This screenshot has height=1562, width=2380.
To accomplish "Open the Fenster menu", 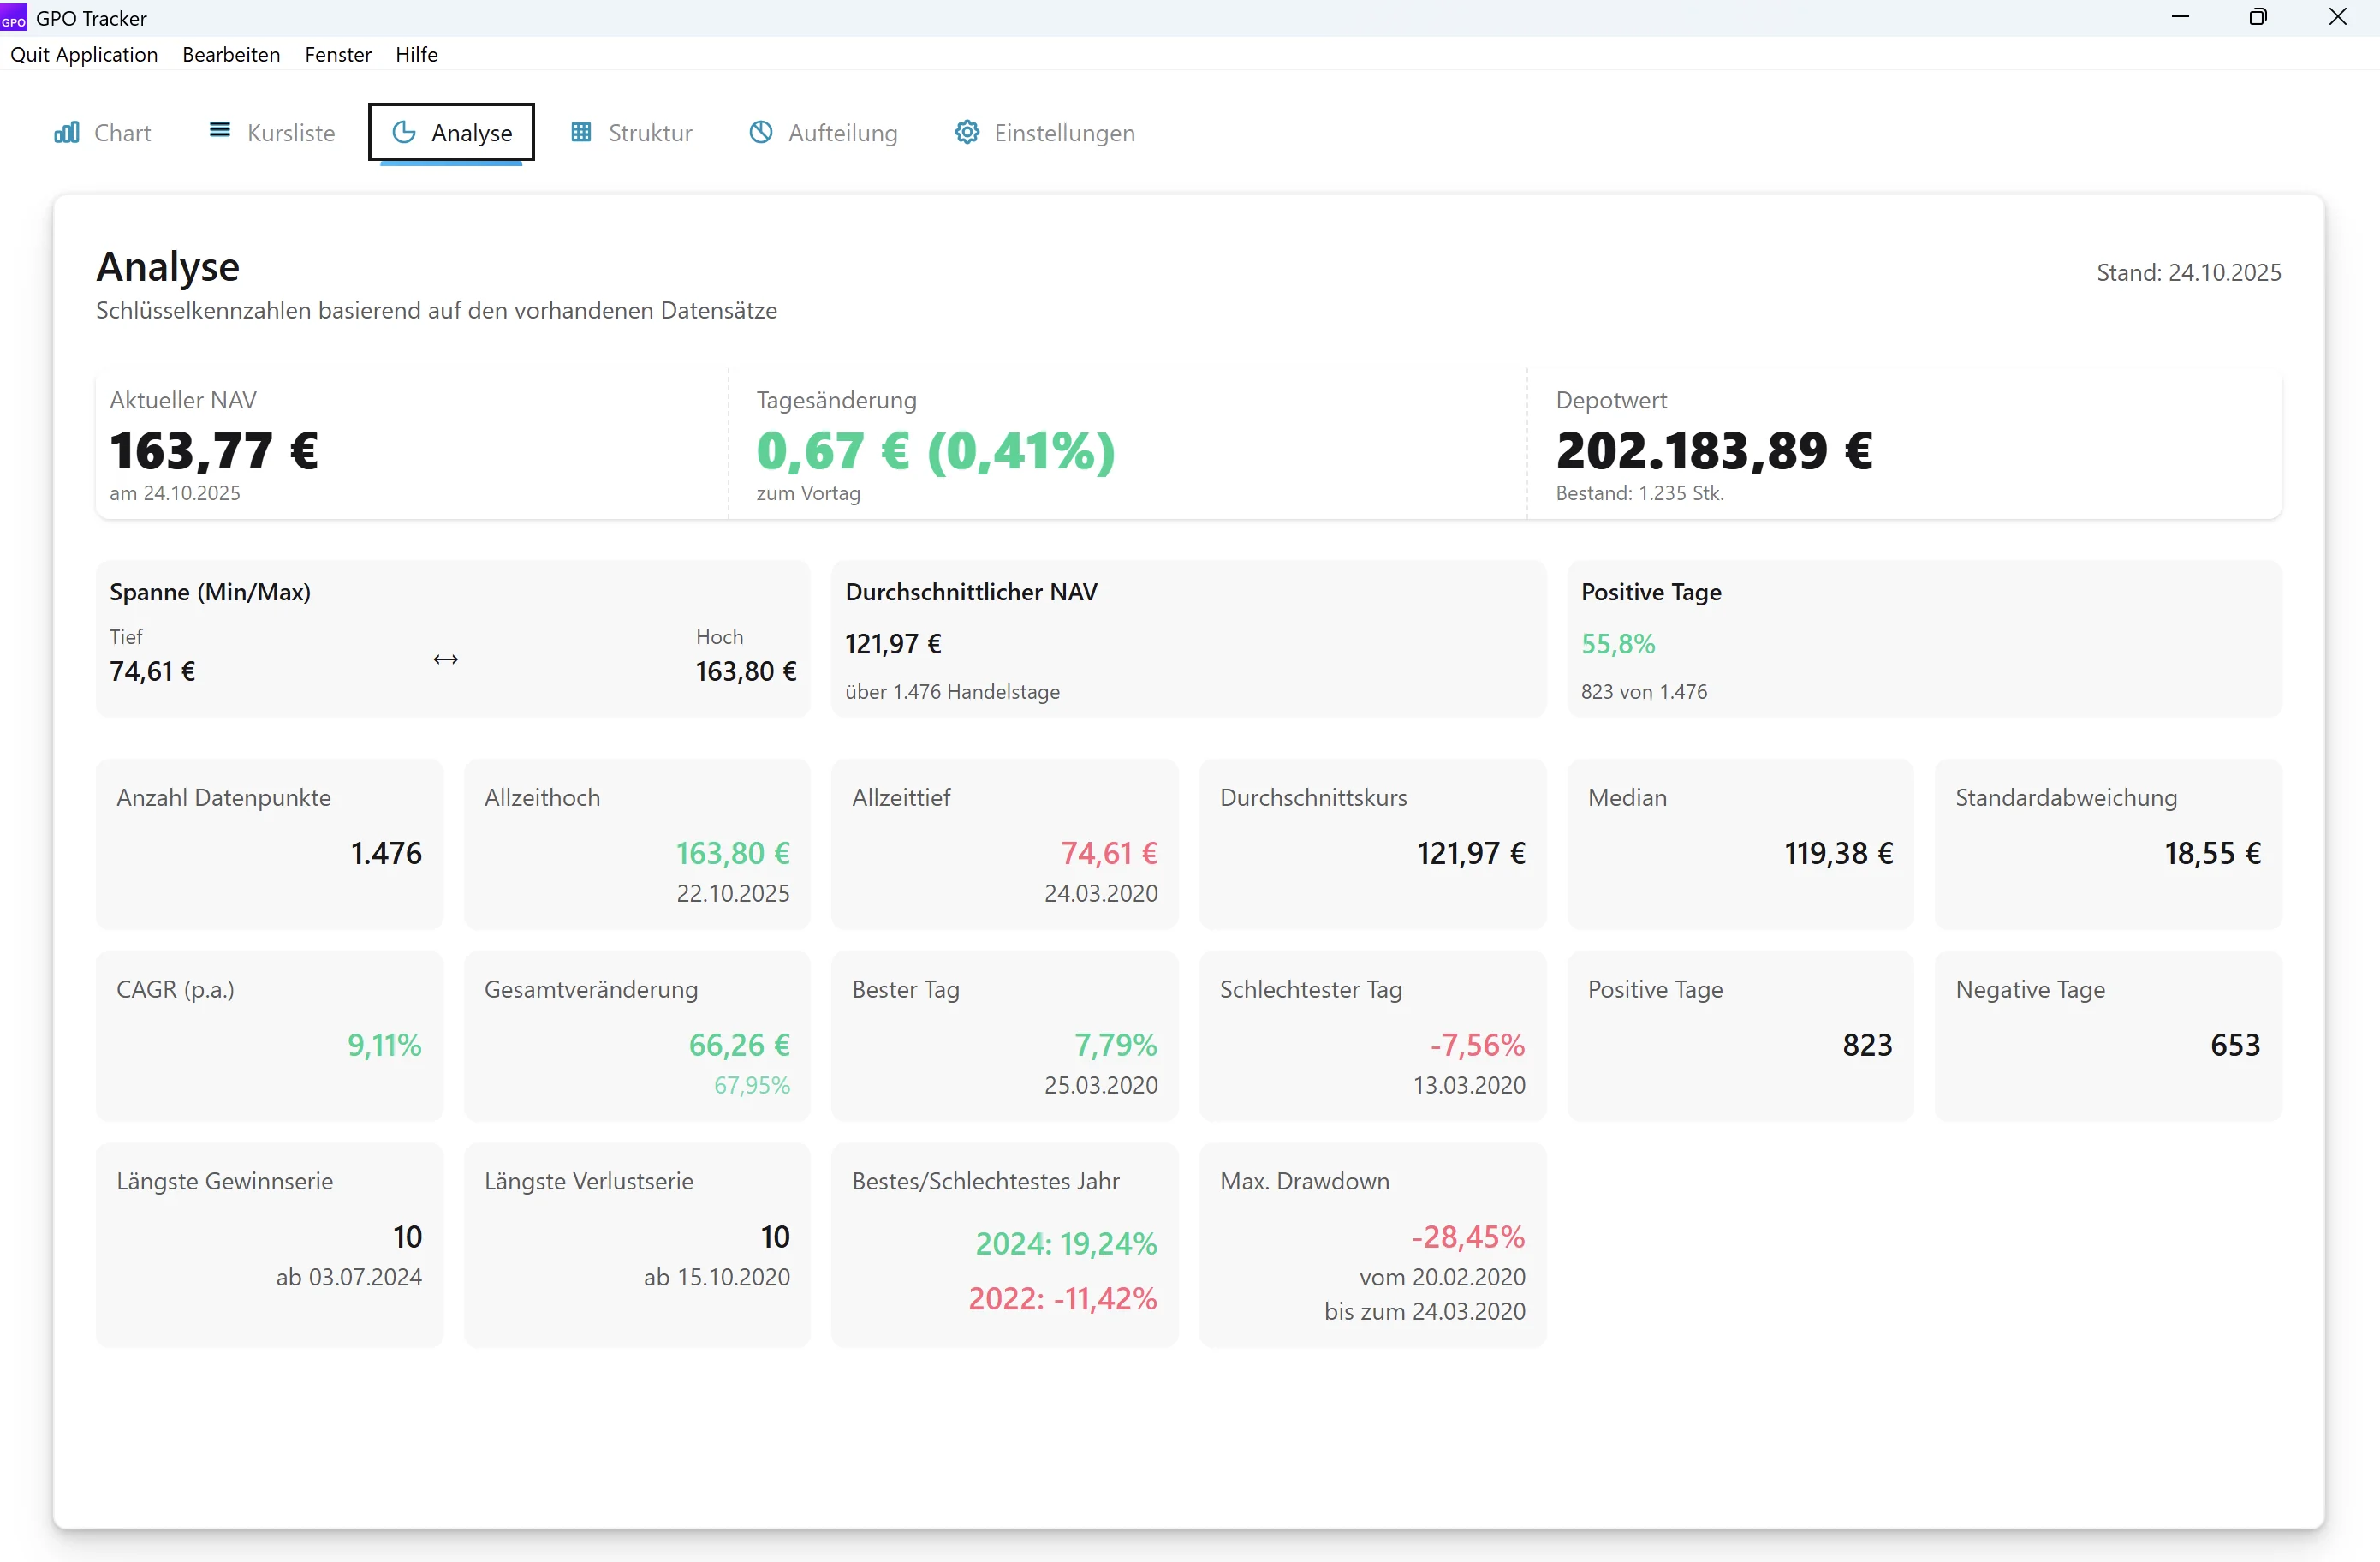I will [x=338, y=55].
